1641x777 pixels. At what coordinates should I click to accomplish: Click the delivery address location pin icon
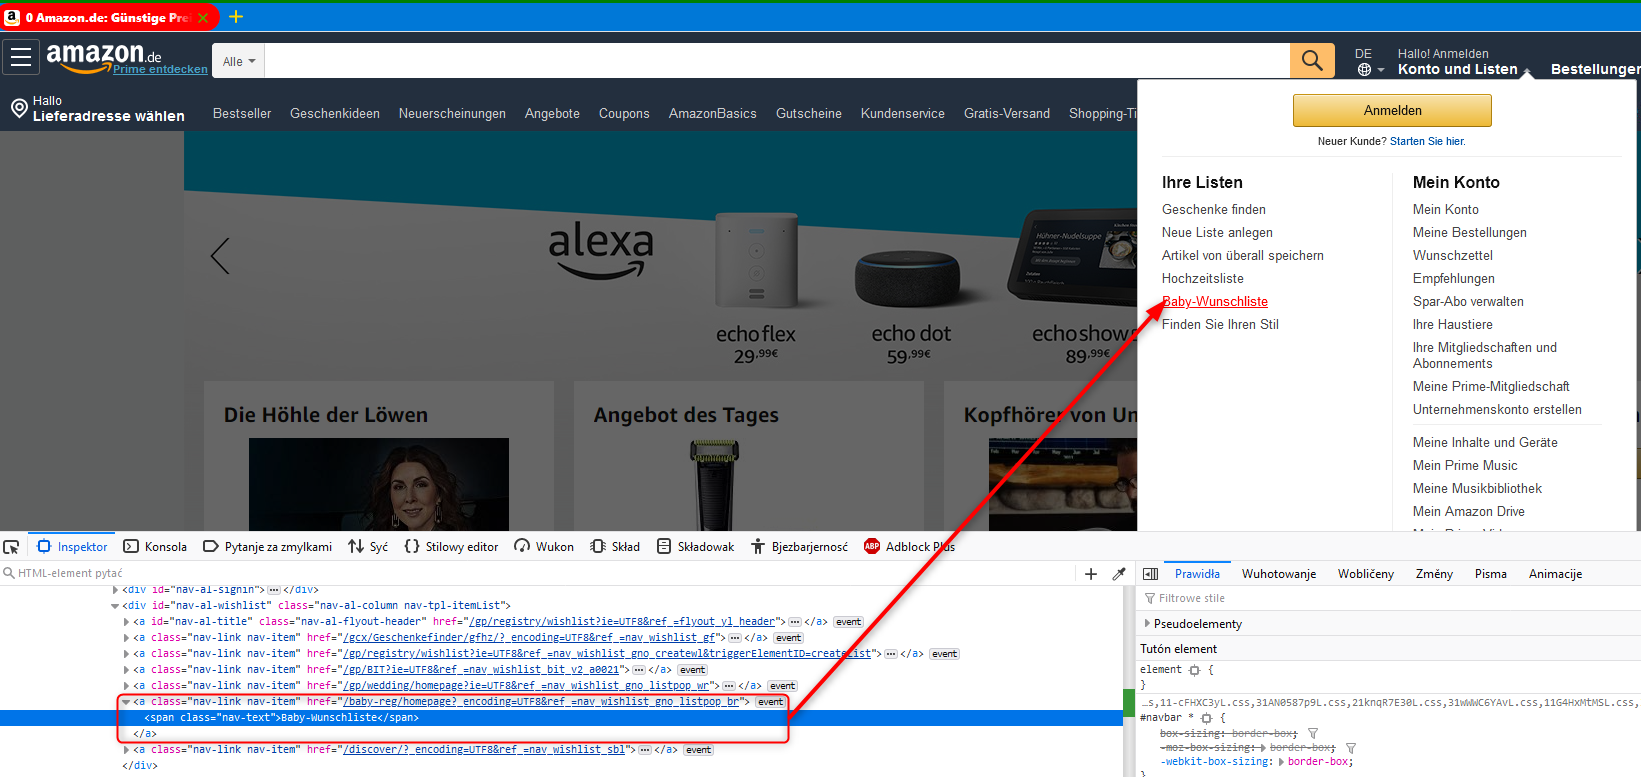click(x=19, y=108)
